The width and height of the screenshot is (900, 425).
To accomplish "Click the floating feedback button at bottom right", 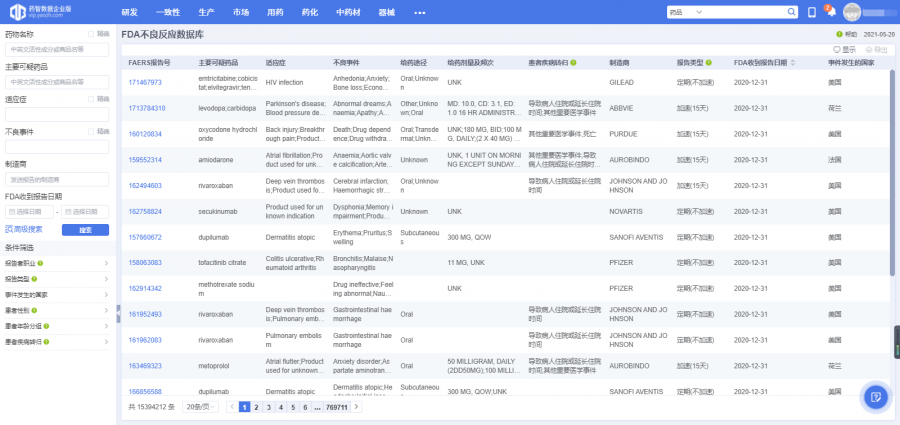I will point(875,397).
